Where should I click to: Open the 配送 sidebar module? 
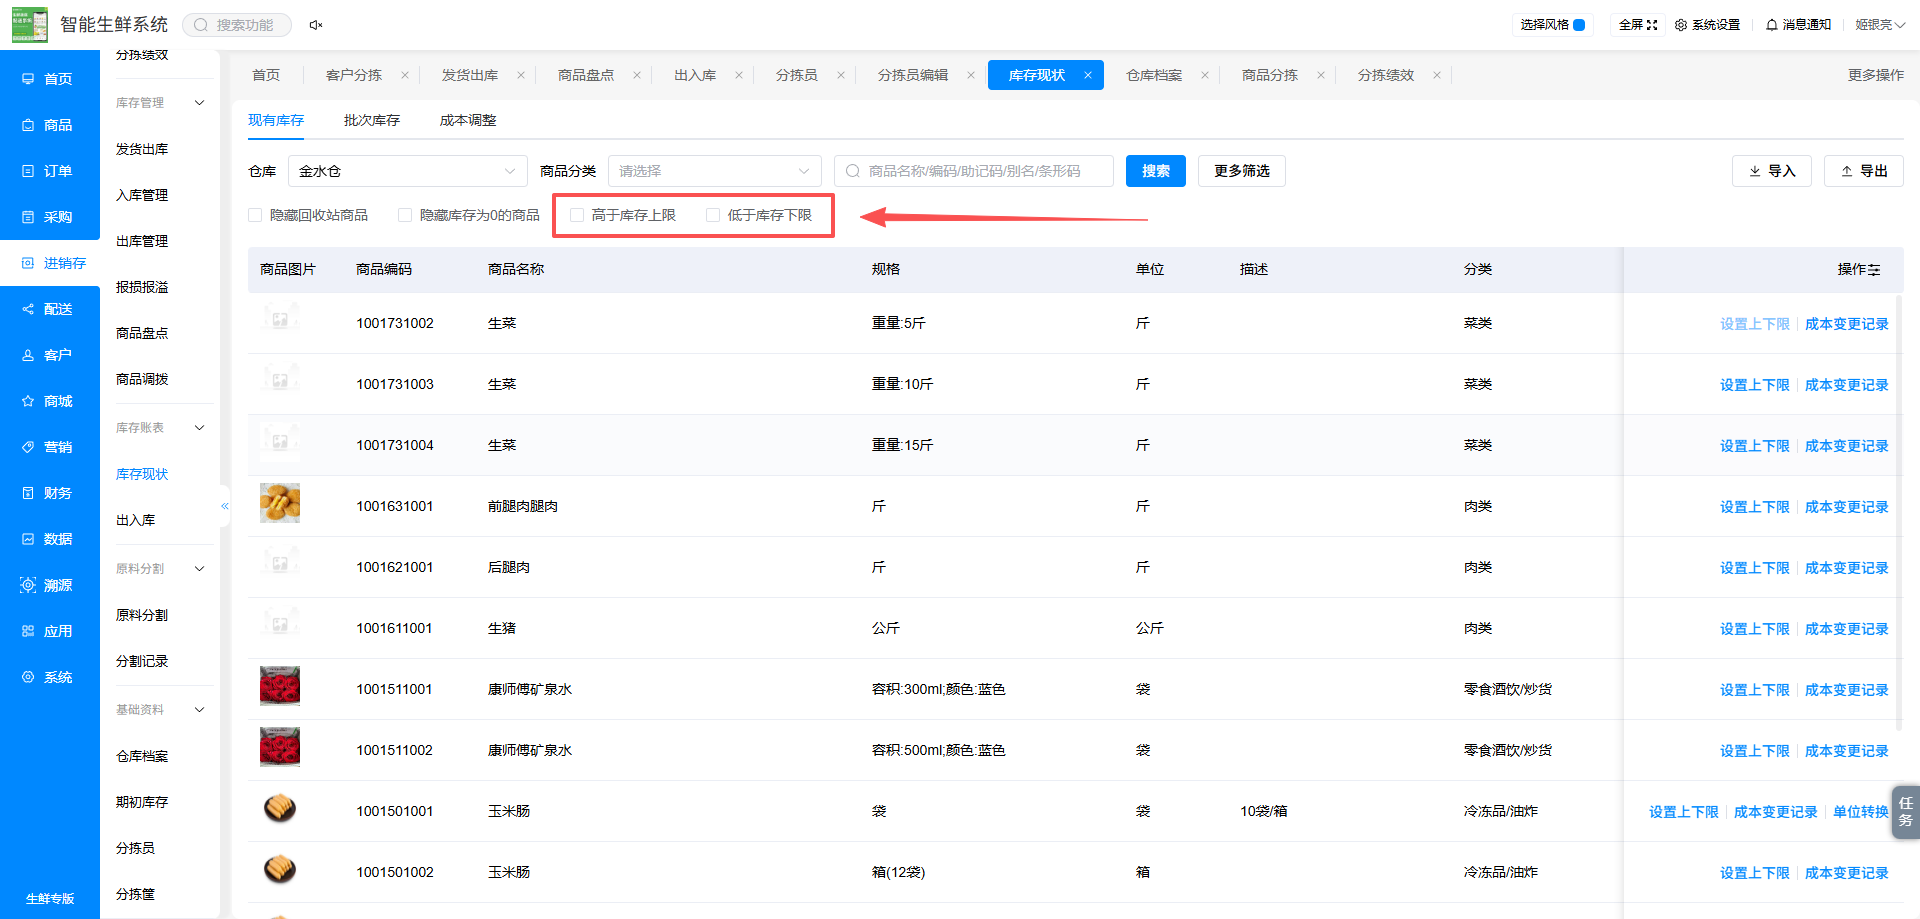pyautogui.click(x=48, y=309)
